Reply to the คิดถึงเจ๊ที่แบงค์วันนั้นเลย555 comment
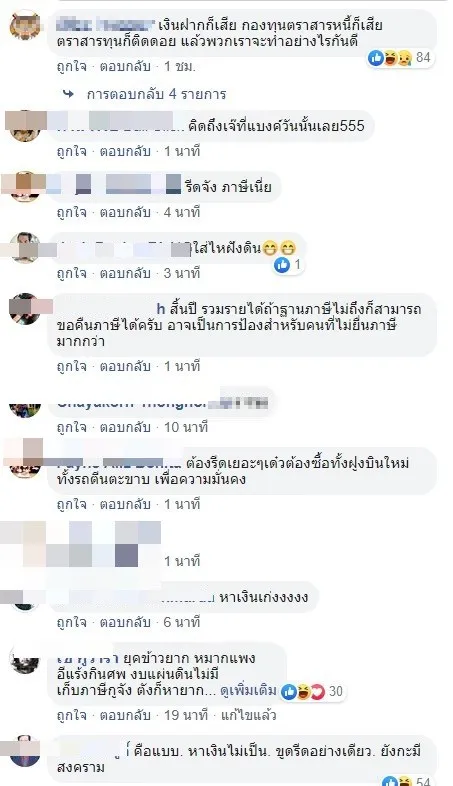 125,151
